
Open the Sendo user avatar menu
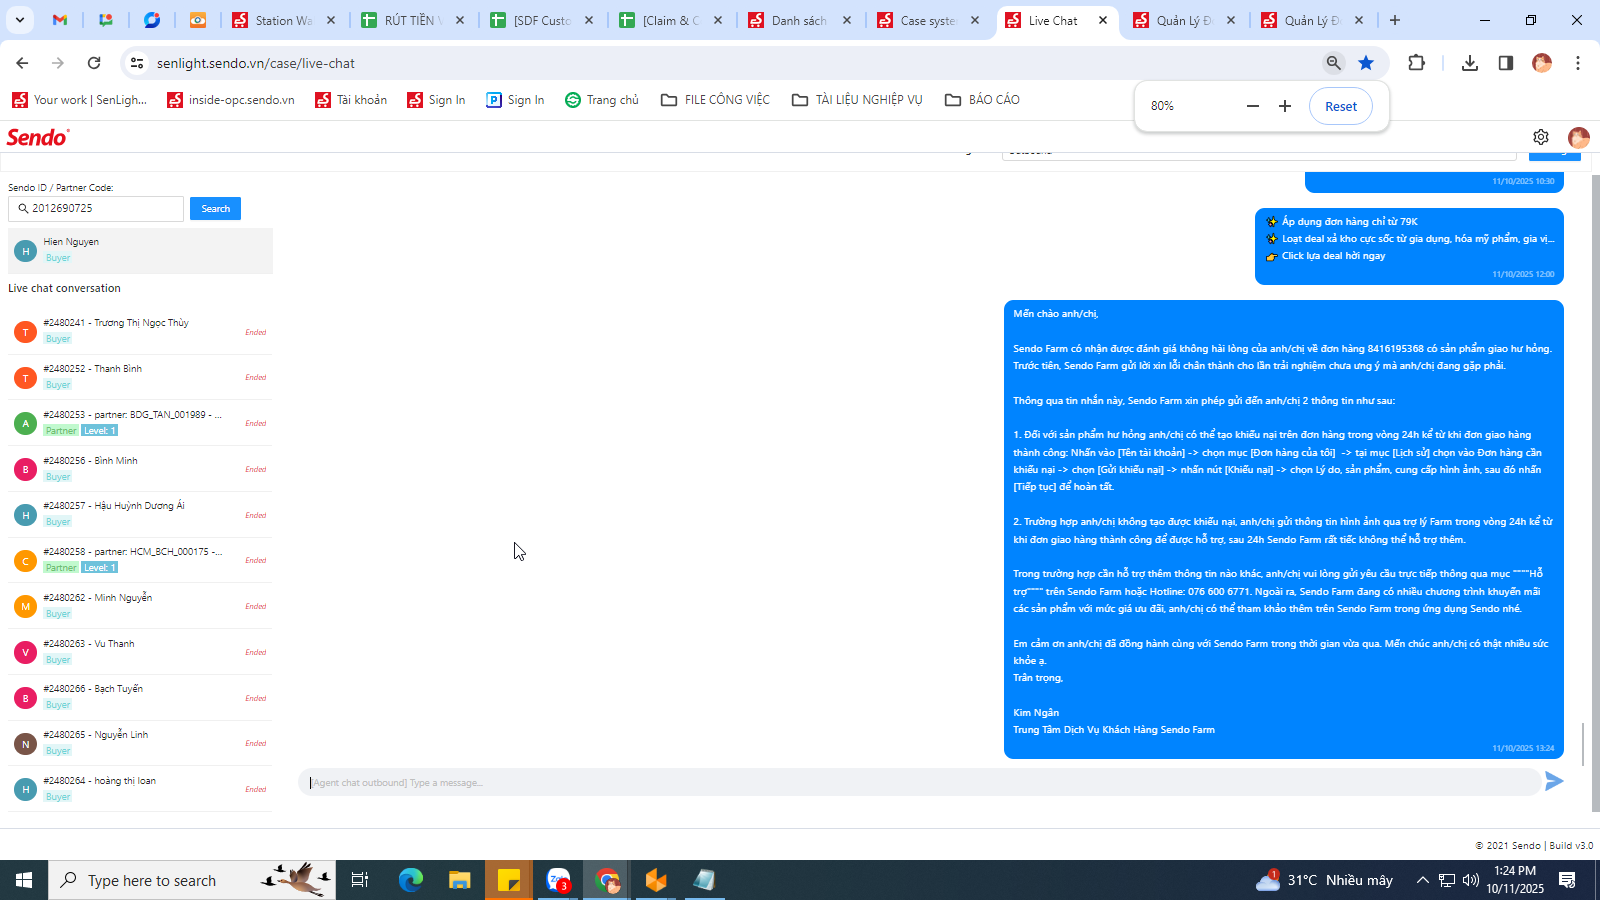click(x=1579, y=137)
